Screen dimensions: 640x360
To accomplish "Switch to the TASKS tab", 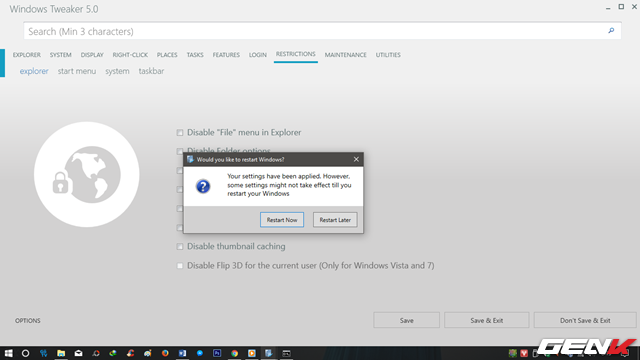I will (195, 55).
